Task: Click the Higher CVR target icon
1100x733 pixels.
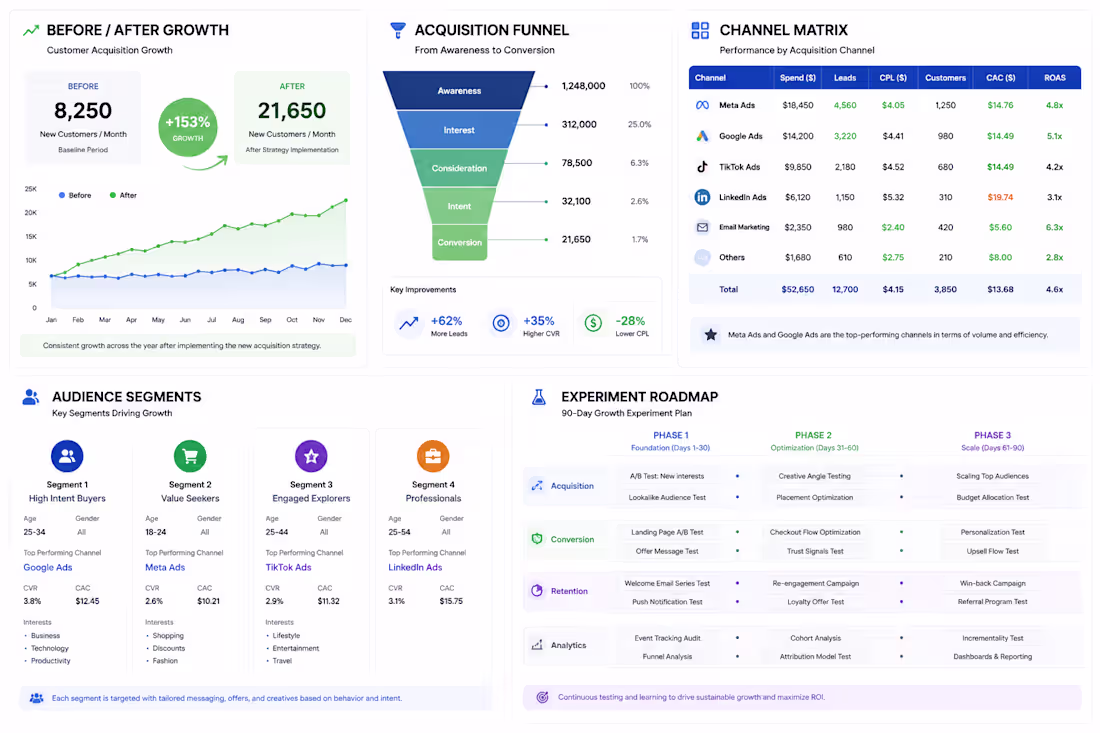Action: coord(501,323)
